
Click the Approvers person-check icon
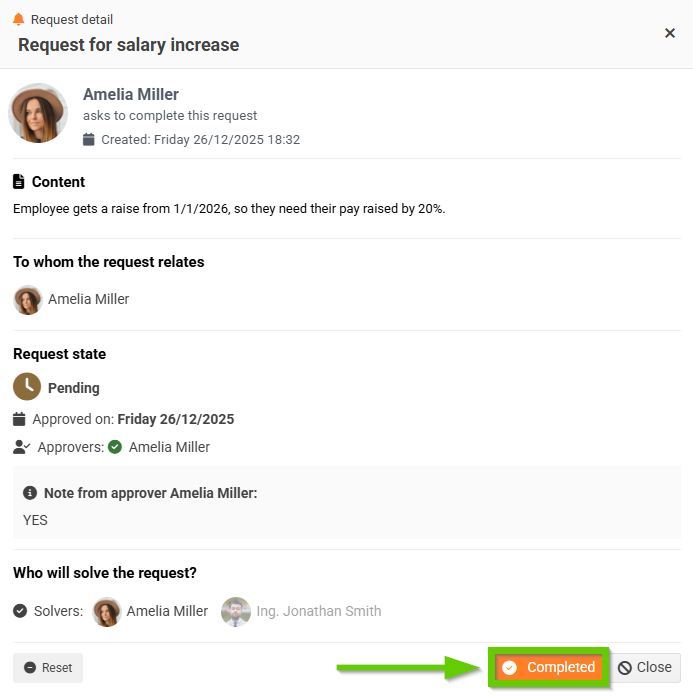21,447
